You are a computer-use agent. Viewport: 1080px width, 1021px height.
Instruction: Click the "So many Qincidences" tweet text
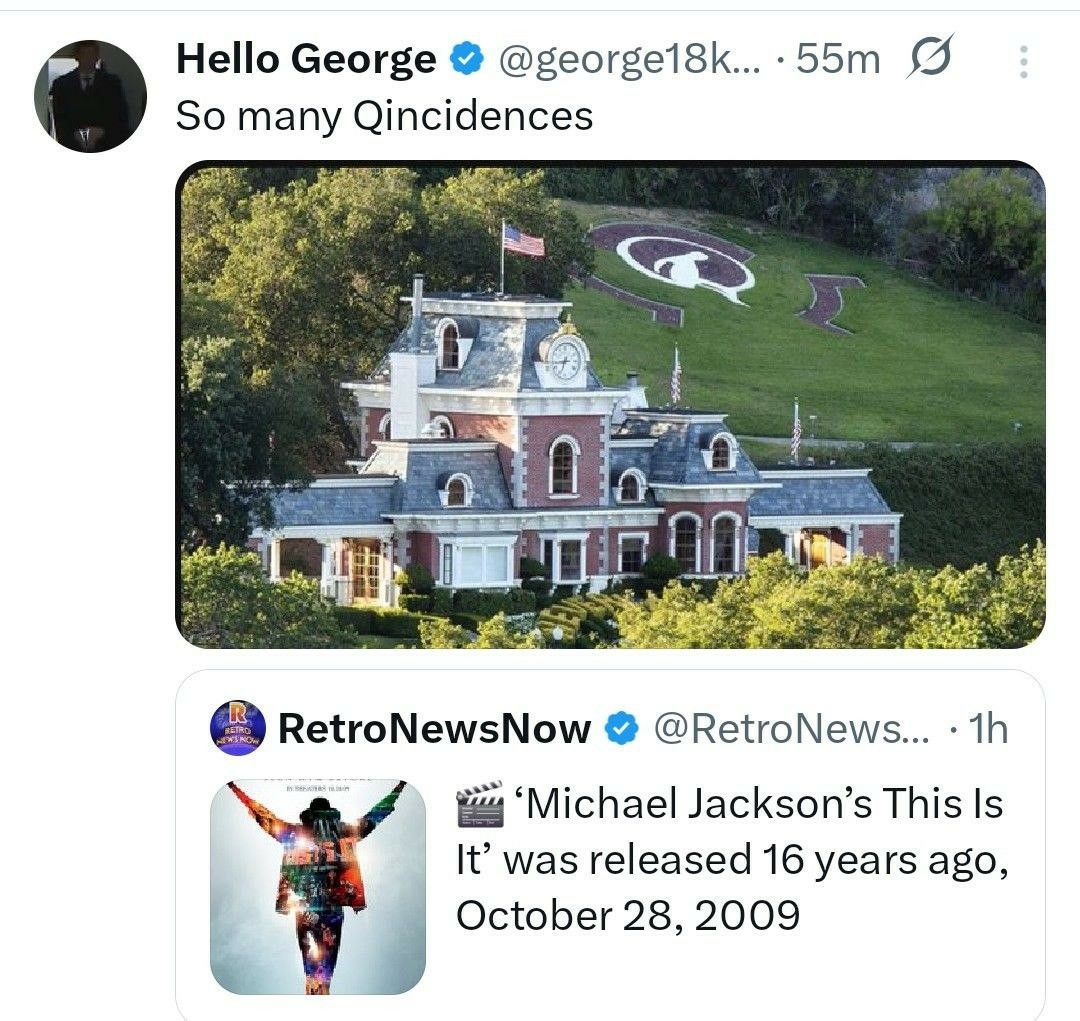tap(384, 116)
